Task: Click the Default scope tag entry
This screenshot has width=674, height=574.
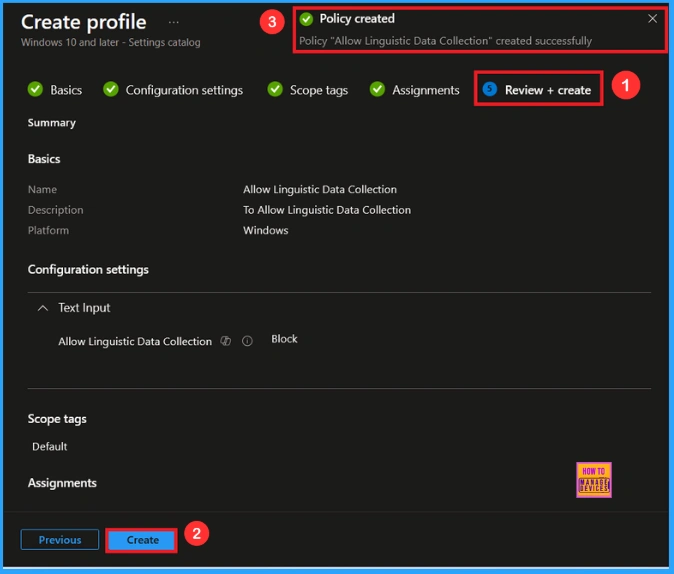Action: [x=50, y=446]
